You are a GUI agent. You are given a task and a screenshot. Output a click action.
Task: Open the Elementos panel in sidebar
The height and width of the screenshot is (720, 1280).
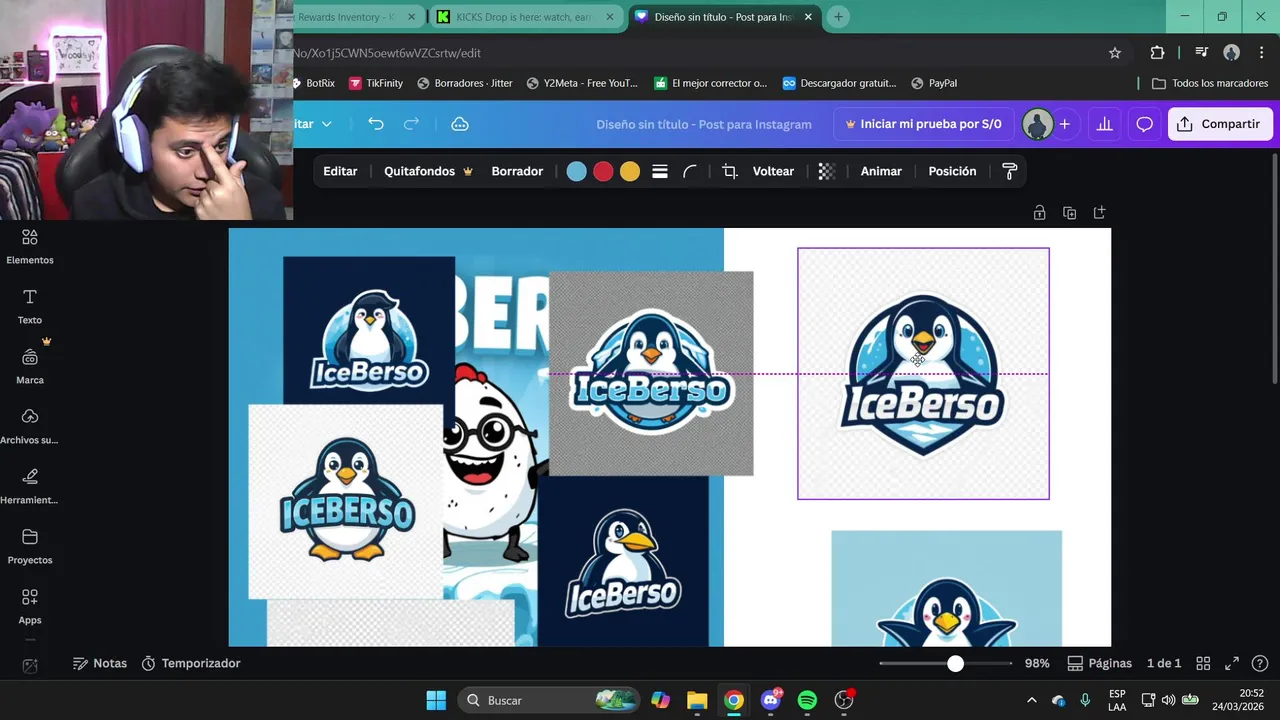[30, 247]
